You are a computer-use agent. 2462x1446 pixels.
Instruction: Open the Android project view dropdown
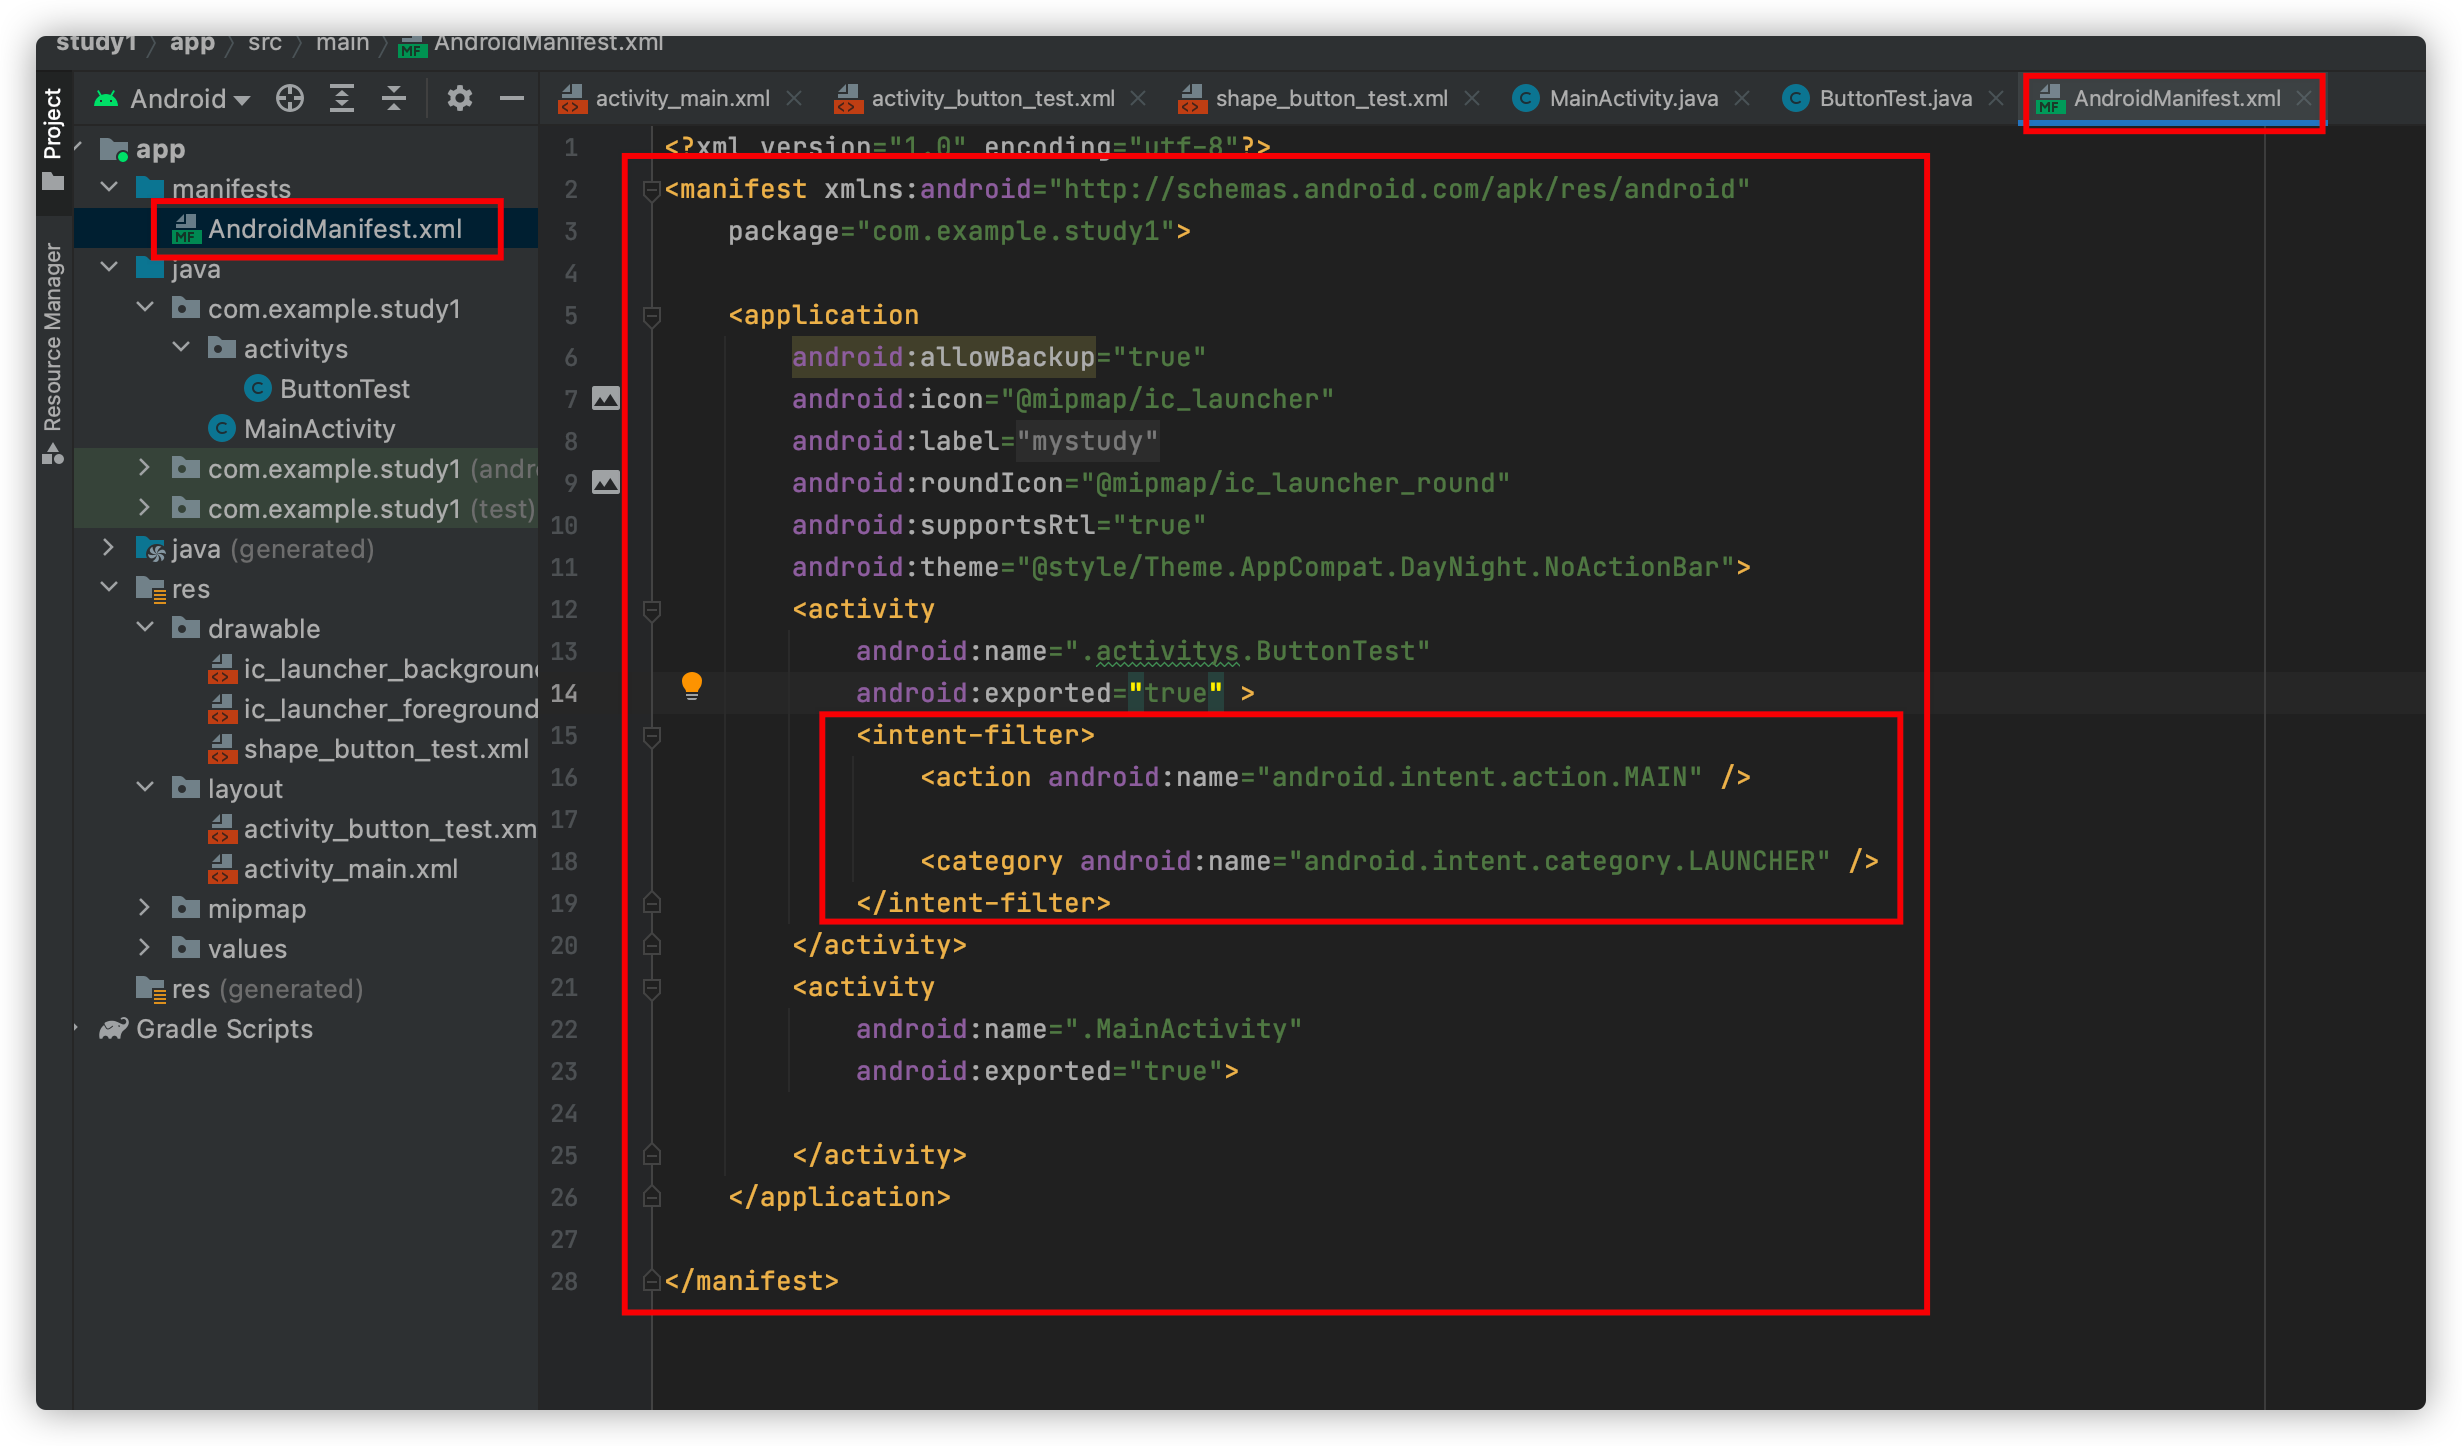point(172,98)
